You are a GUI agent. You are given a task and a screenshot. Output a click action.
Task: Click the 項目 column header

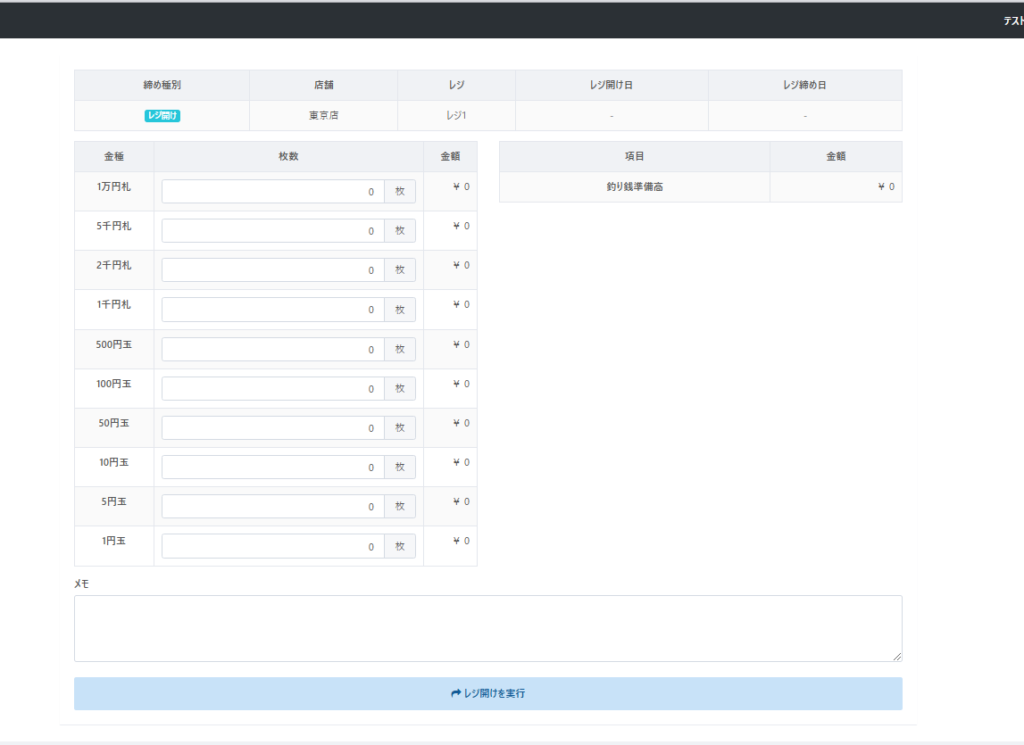pyautogui.click(x=634, y=157)
